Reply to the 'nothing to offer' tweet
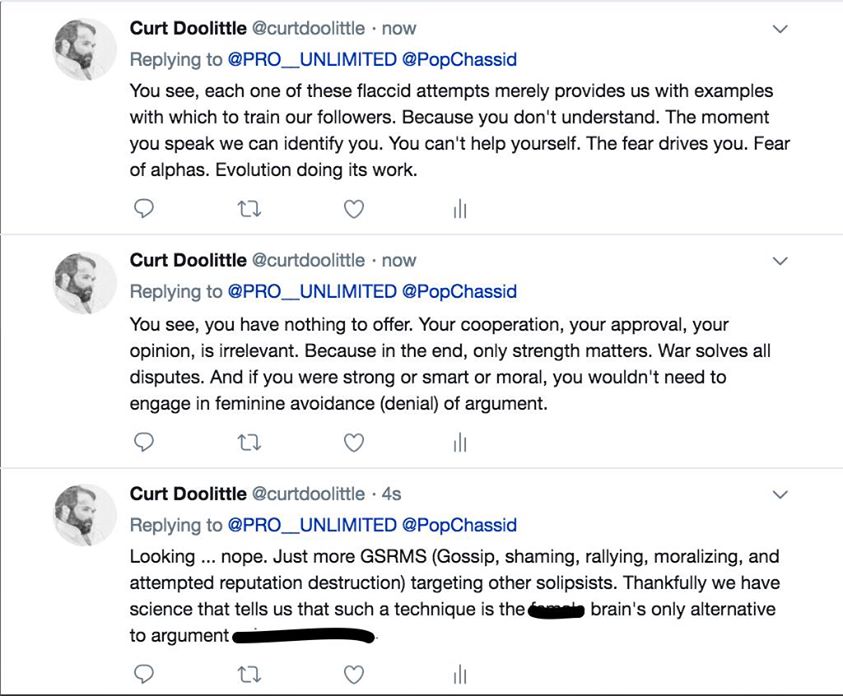Screen dimensions: 843x696 point(144,442)
